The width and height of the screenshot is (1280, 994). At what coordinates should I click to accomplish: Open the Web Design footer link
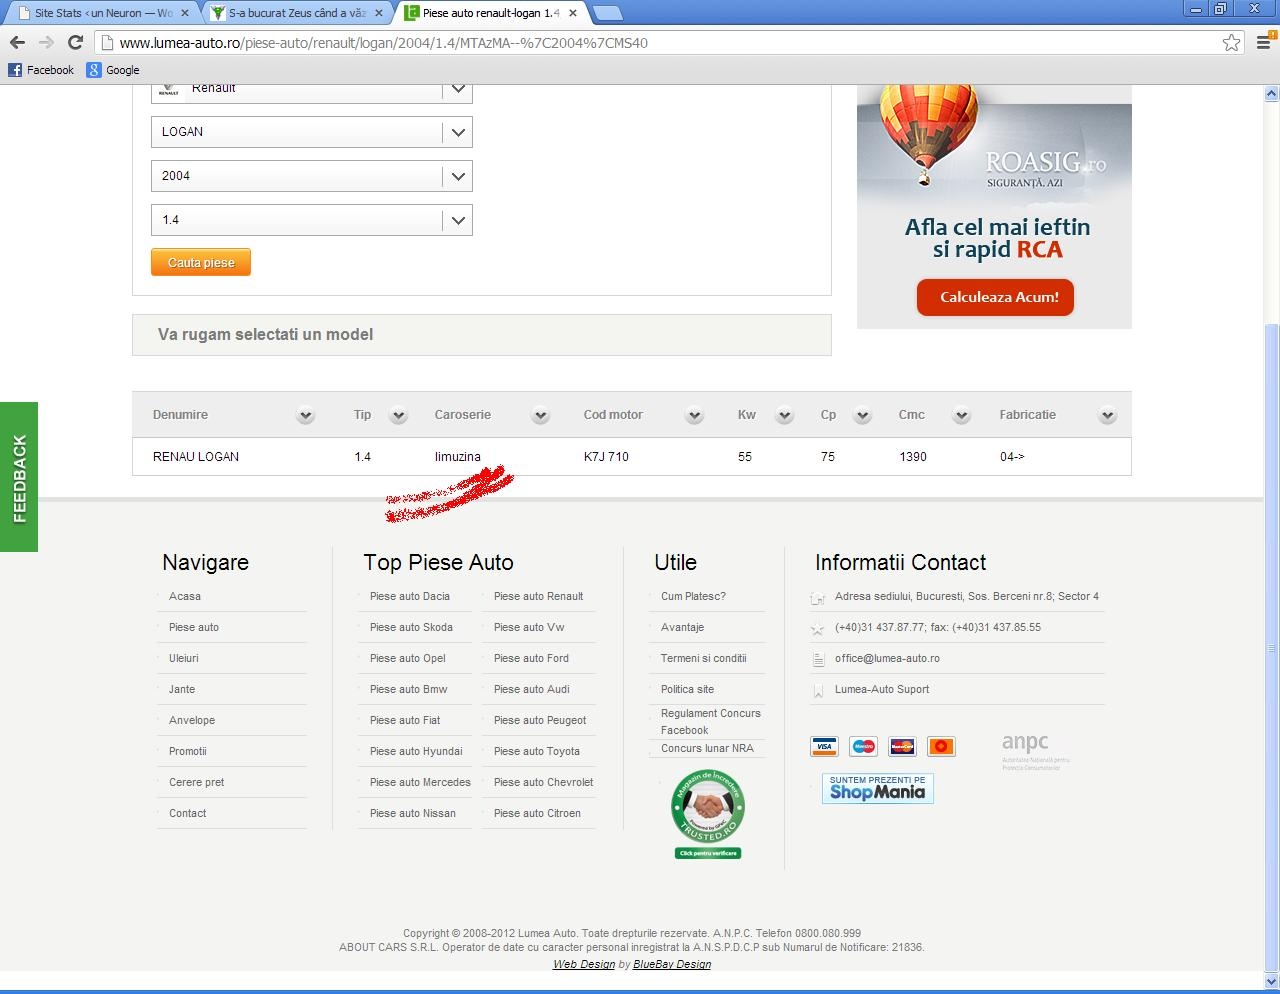tap(584, 964)
